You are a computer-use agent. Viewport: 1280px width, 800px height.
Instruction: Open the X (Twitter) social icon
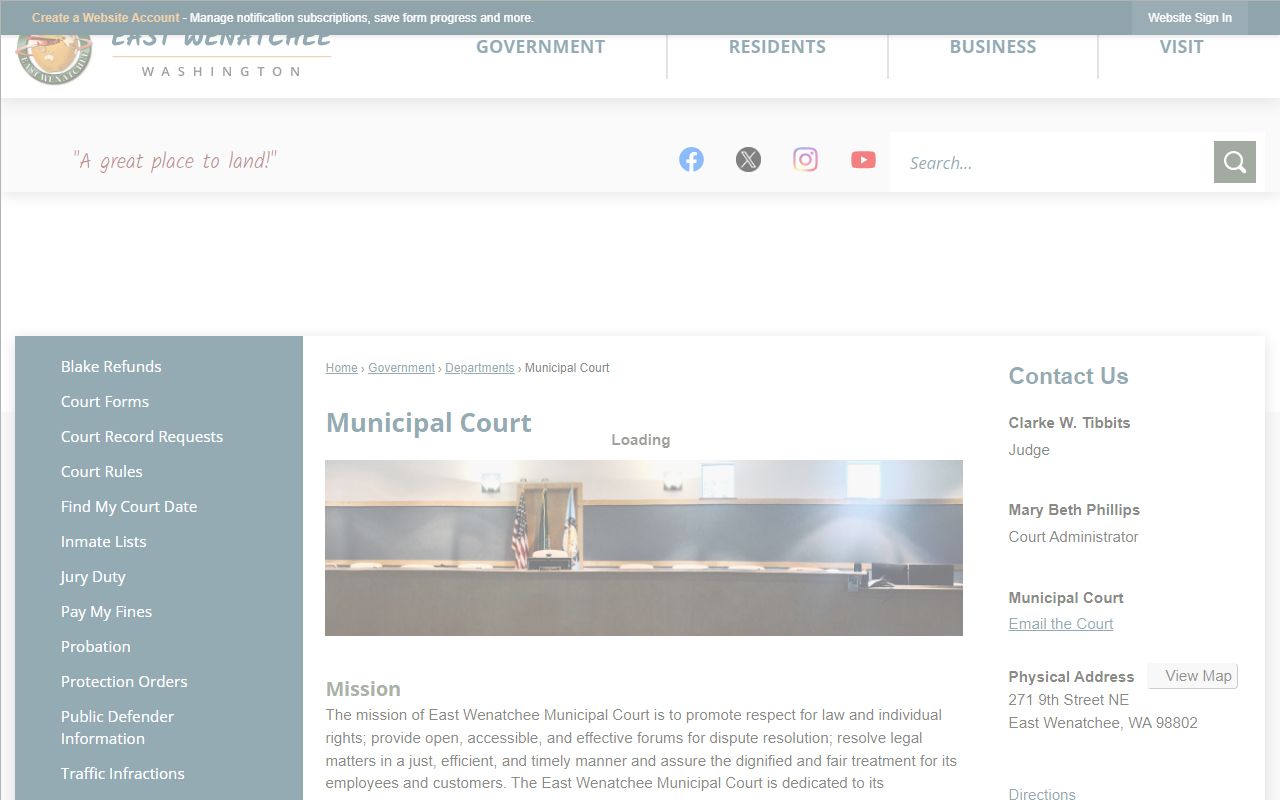[x=748, y=160]
